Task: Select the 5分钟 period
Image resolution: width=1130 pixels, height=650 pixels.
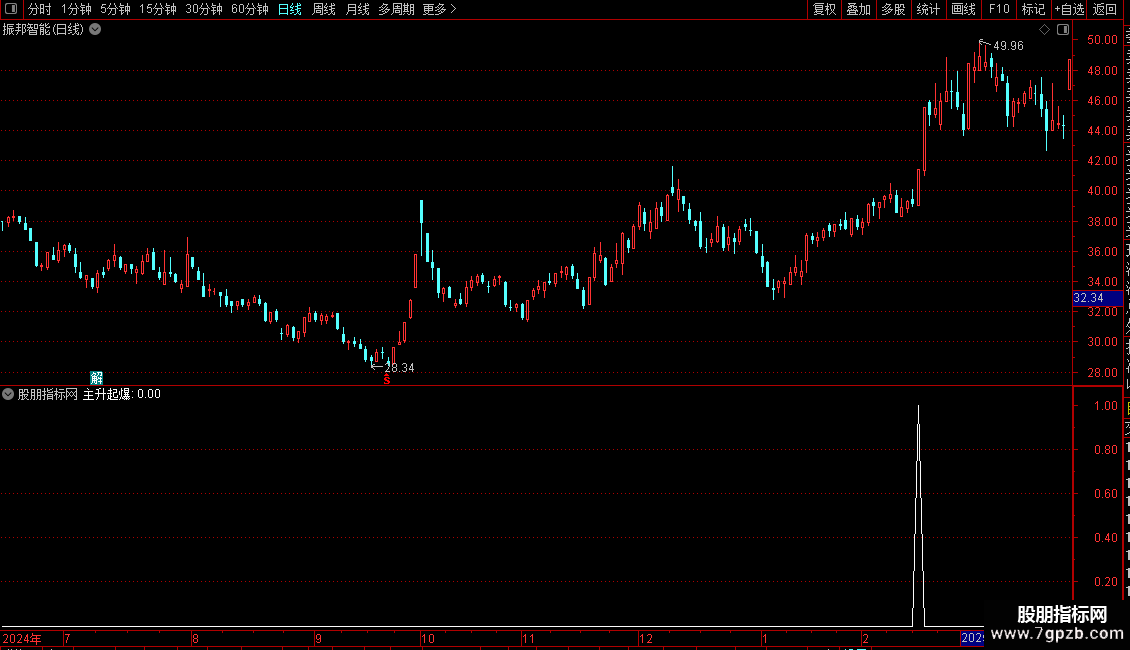Action: [x=115, y=9]
